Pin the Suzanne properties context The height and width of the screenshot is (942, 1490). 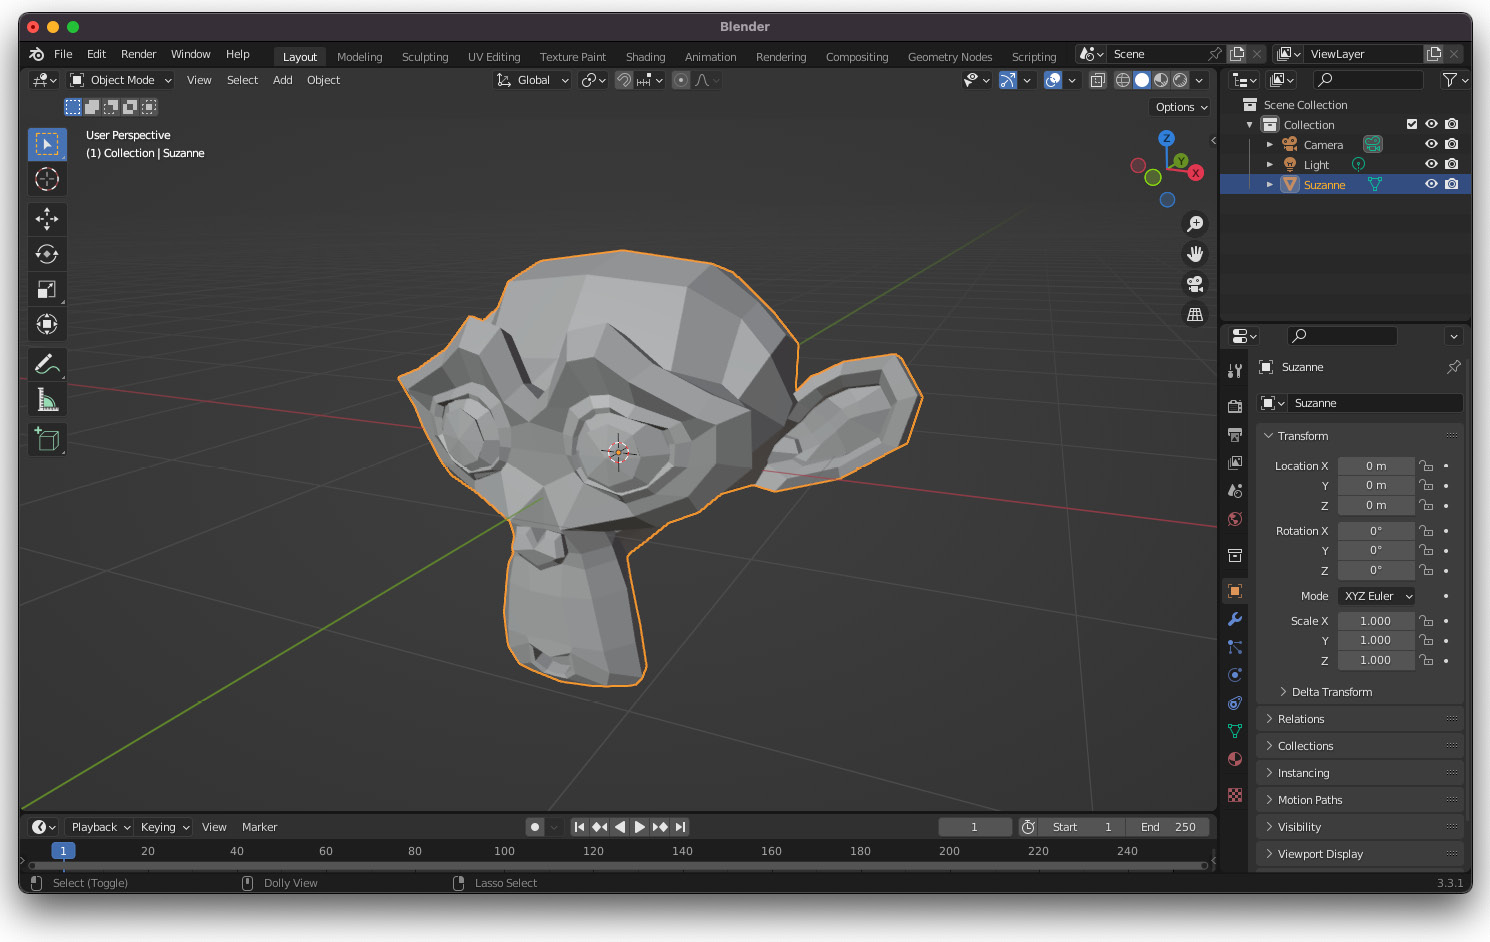click(x=1453, y=367)
